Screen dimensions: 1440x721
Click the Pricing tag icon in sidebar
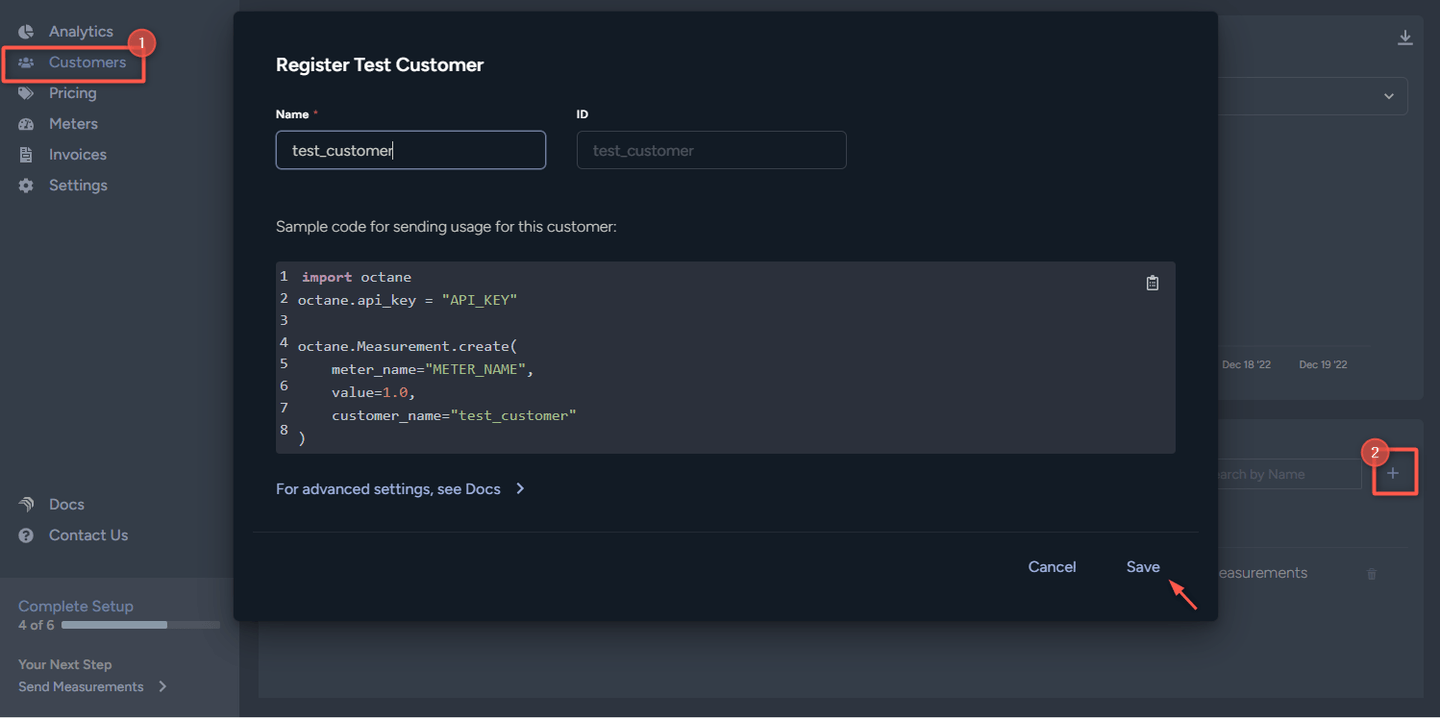tap(28, 93)
